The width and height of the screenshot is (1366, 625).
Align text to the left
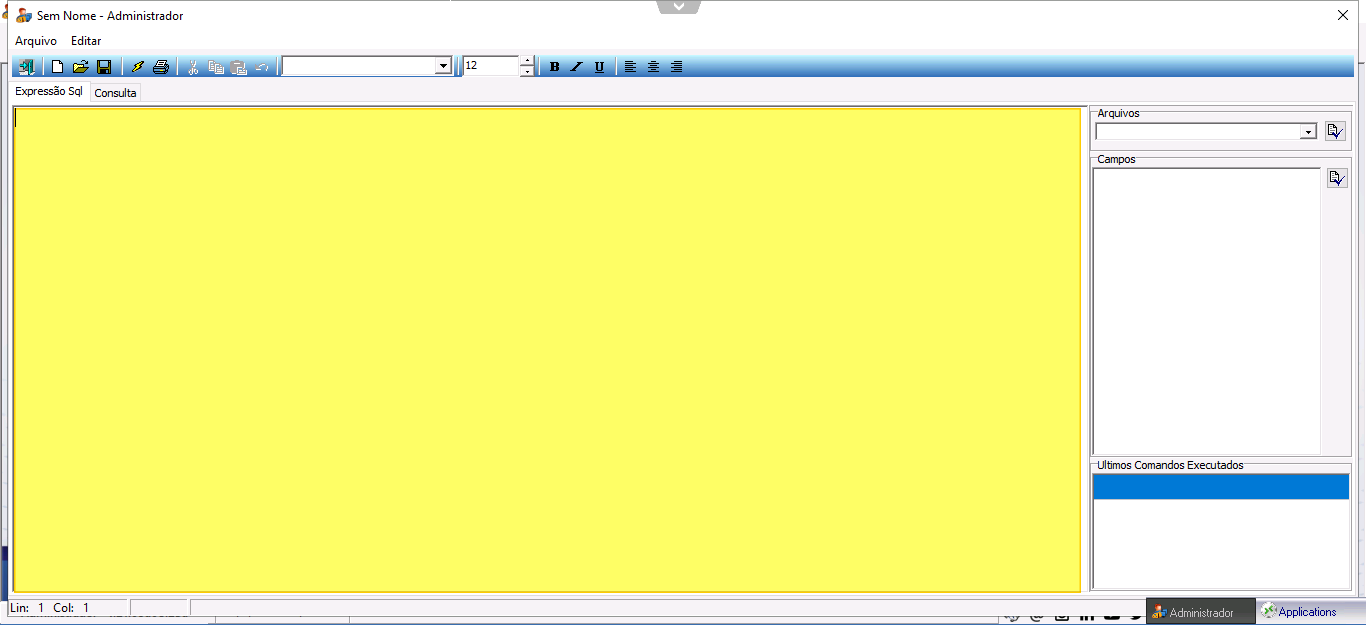(x=630, y=67)
